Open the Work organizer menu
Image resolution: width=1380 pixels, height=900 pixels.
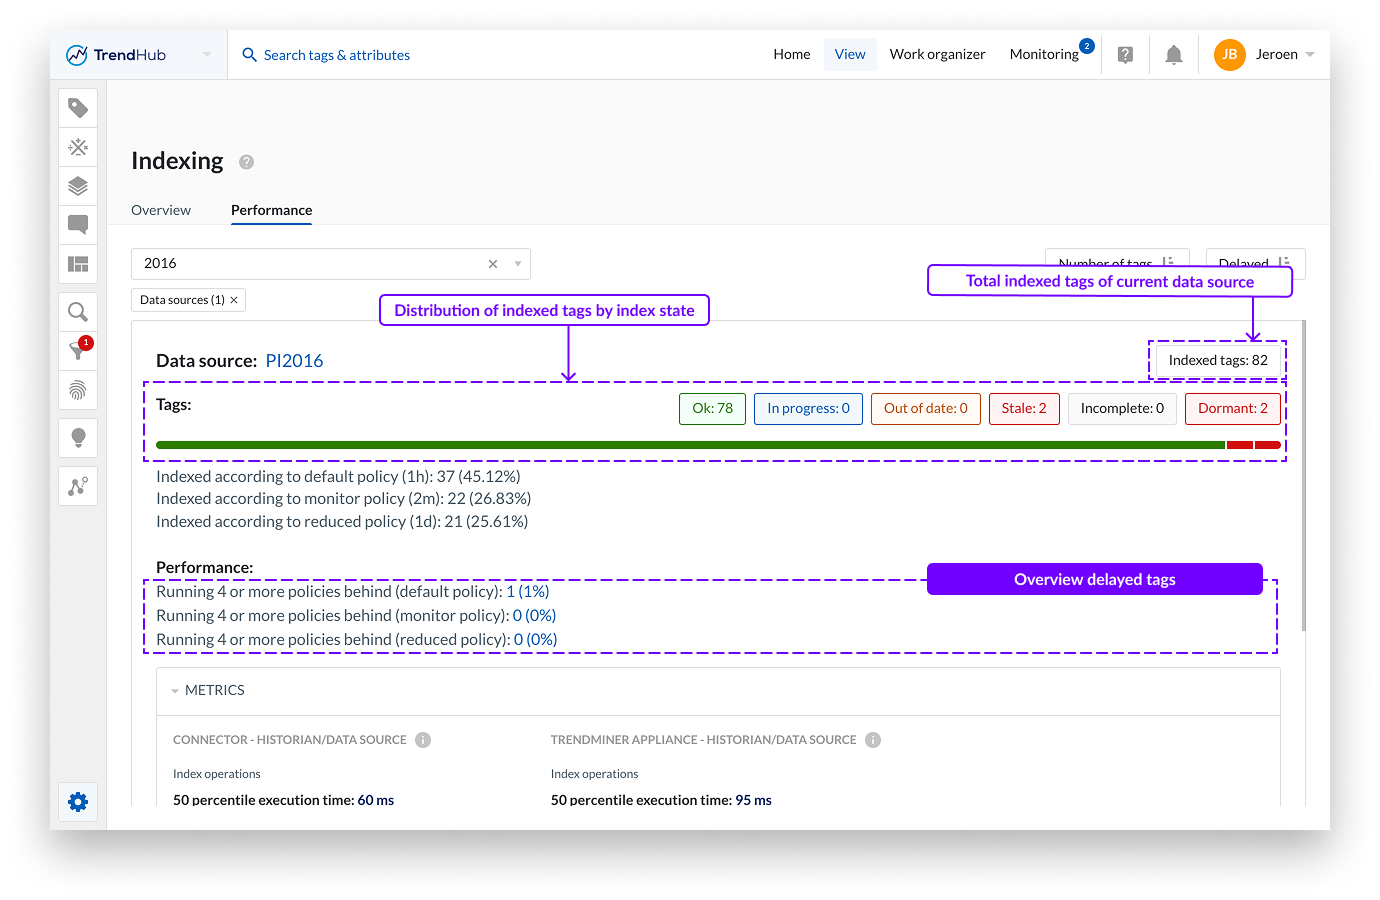937,55
